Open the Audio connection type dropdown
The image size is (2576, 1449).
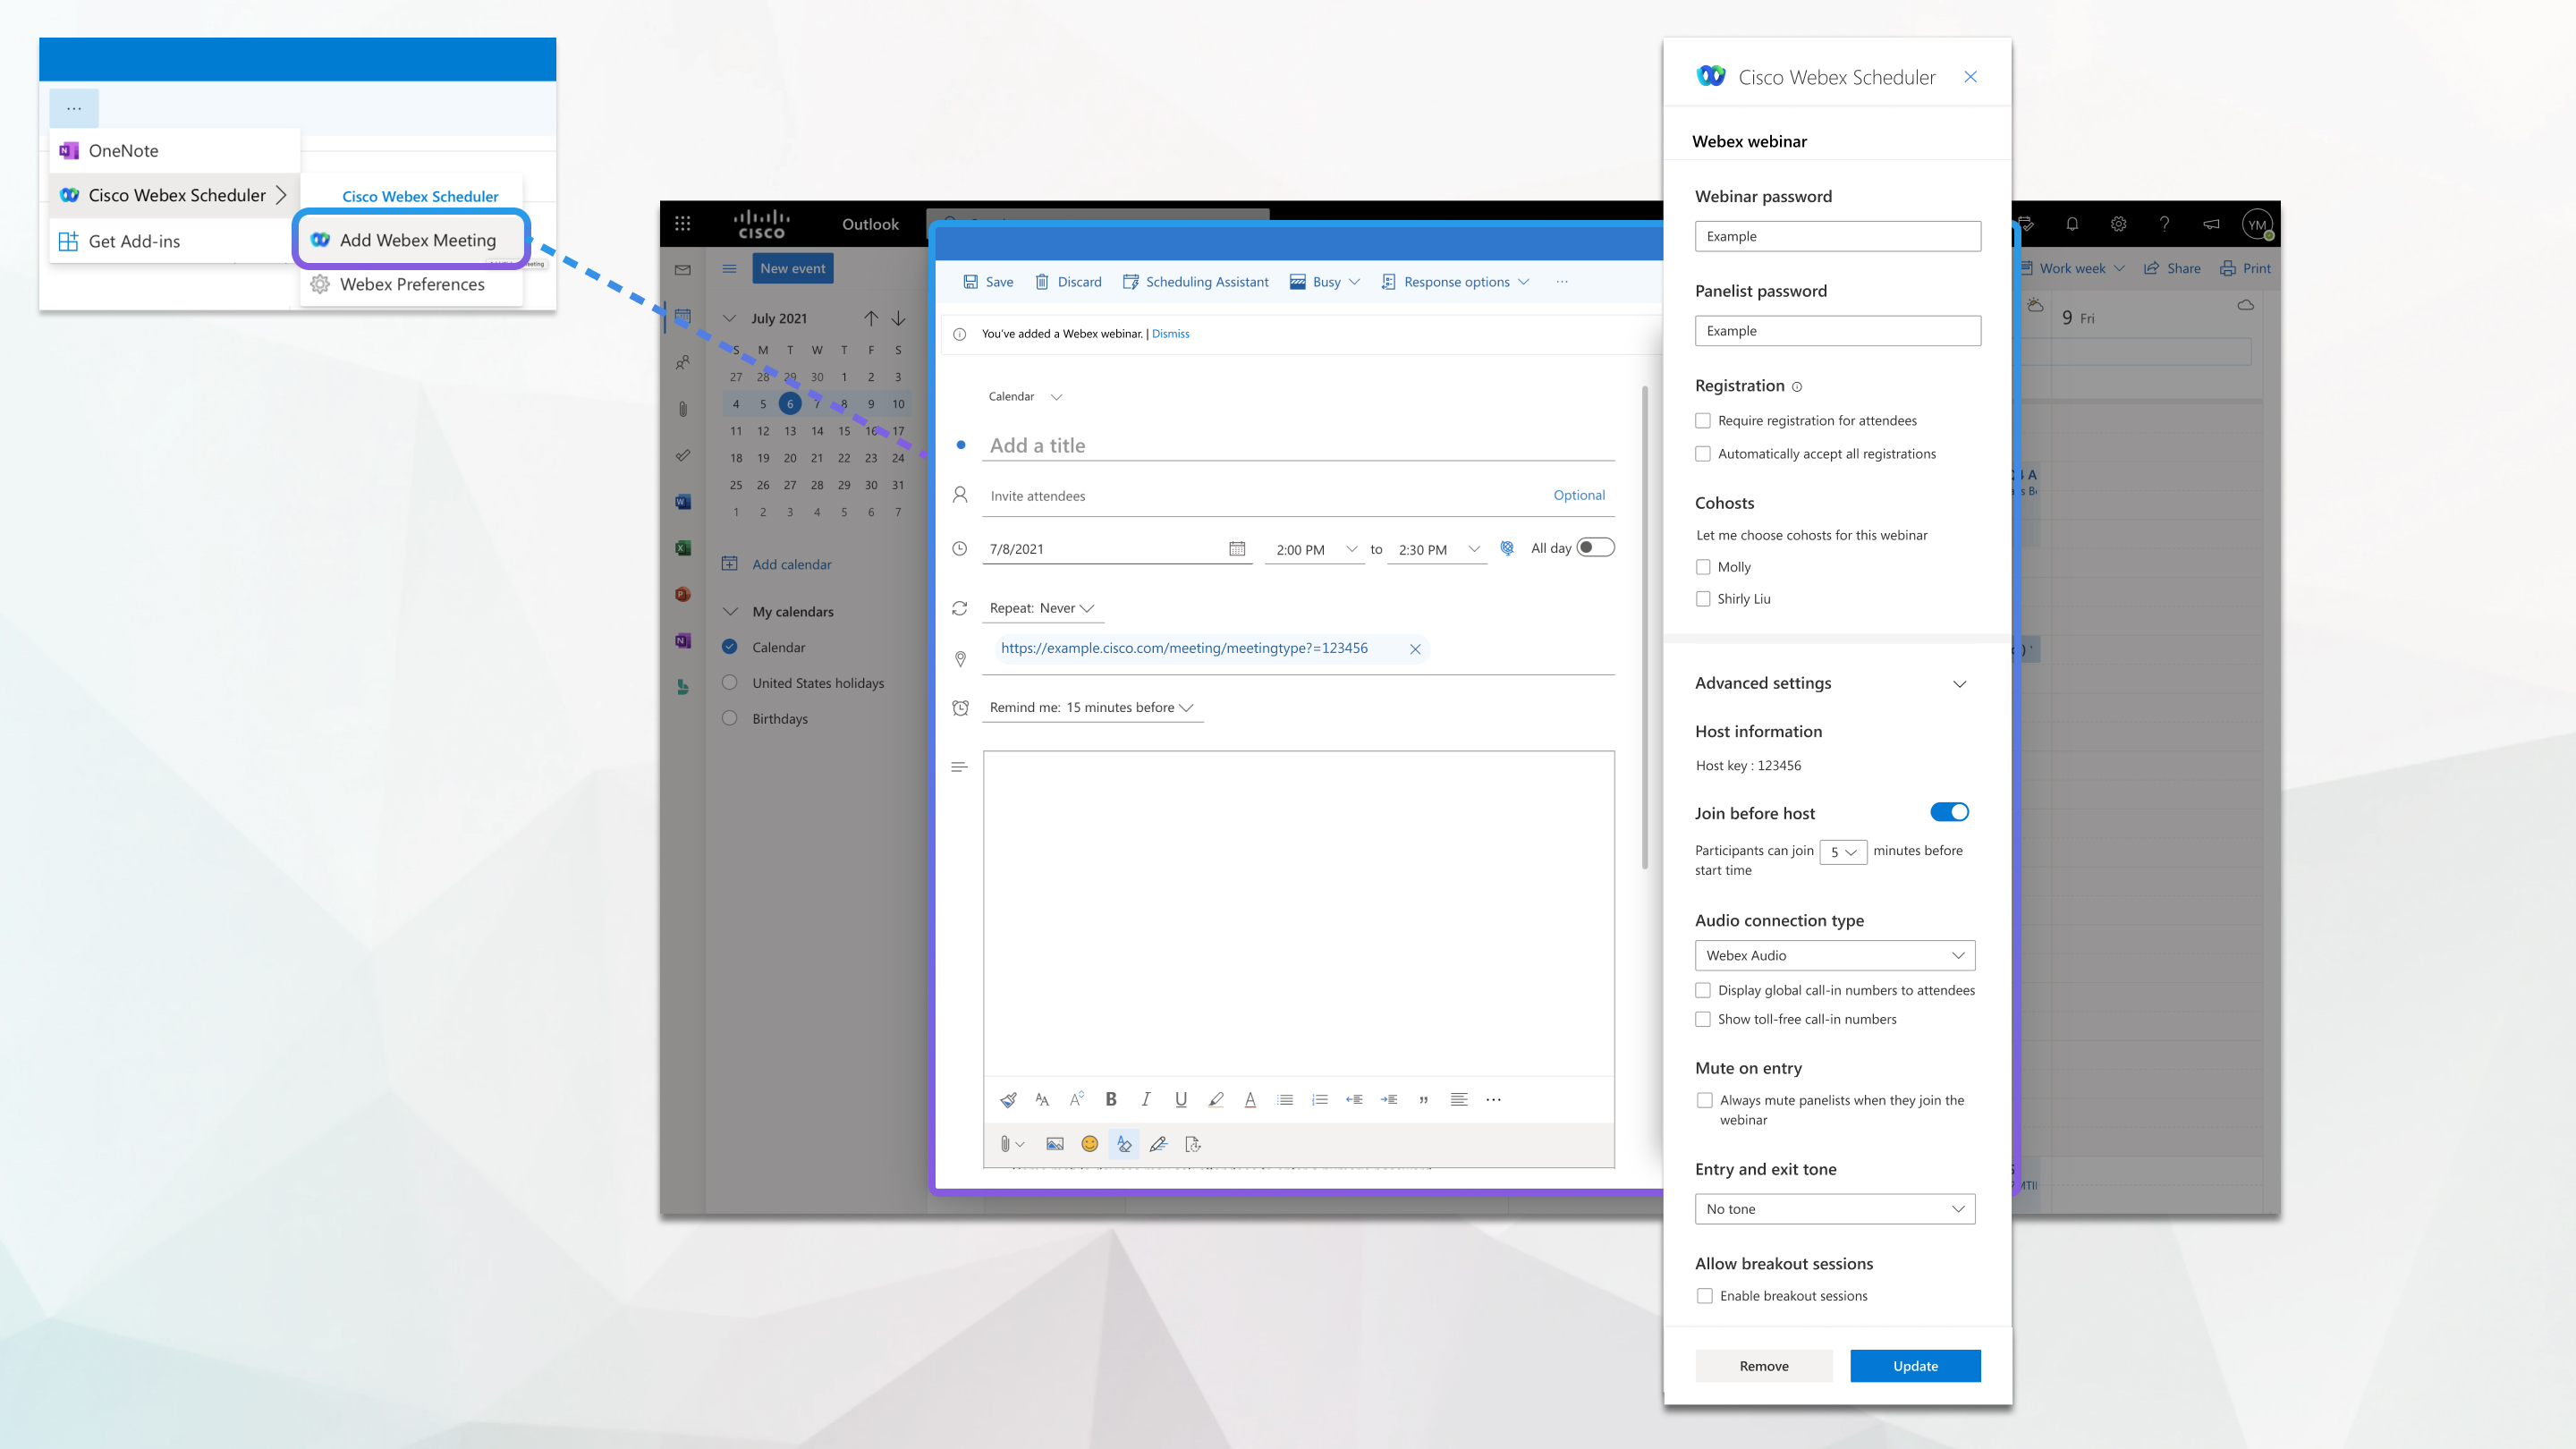point(1833,955)
